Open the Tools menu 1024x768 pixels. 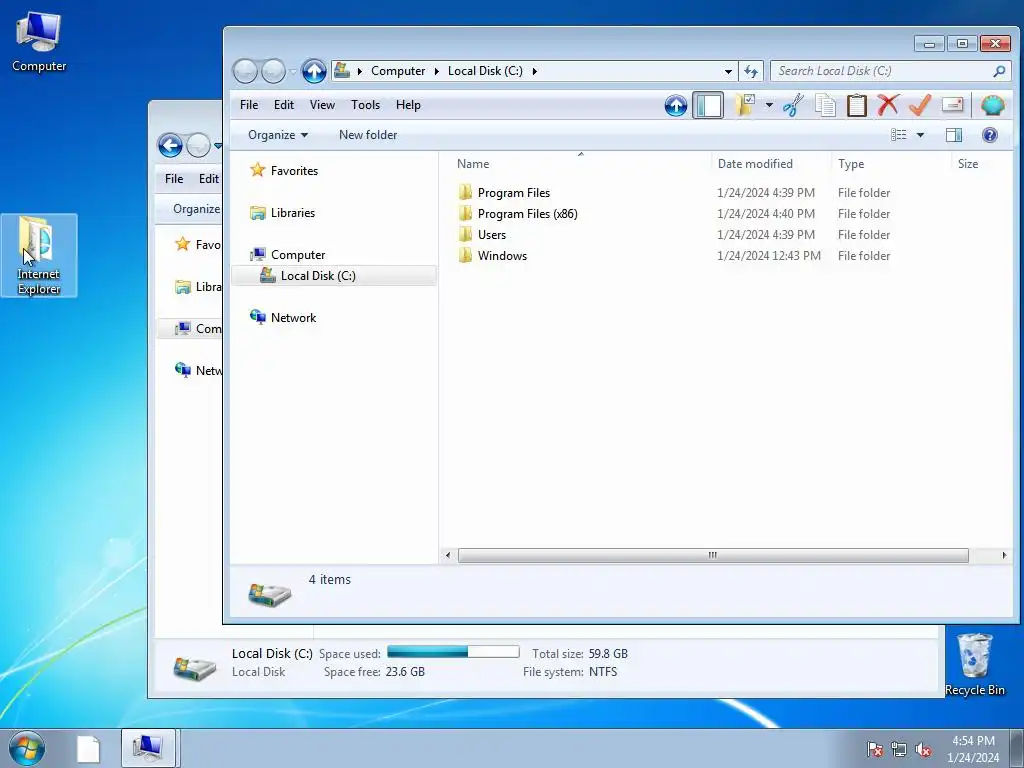click(x=365, y=105)
